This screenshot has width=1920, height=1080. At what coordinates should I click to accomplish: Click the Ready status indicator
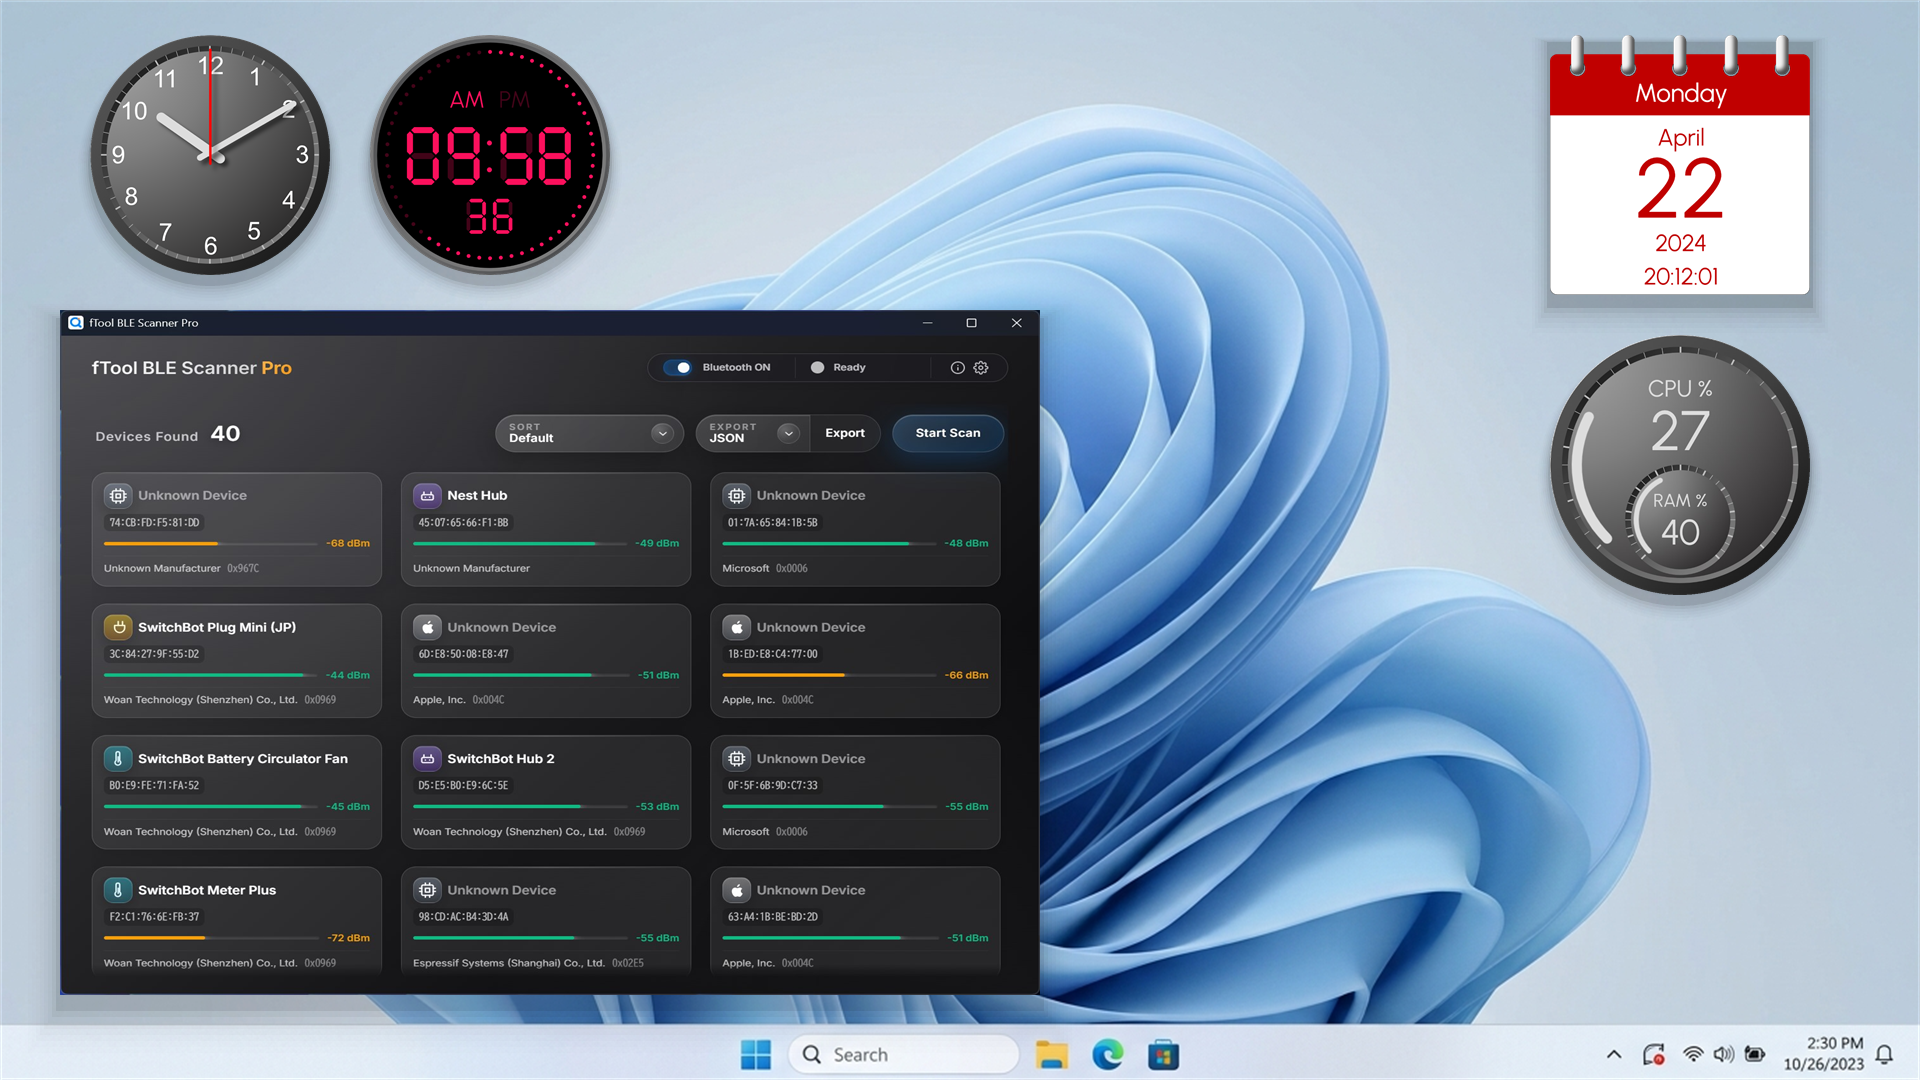838,367
